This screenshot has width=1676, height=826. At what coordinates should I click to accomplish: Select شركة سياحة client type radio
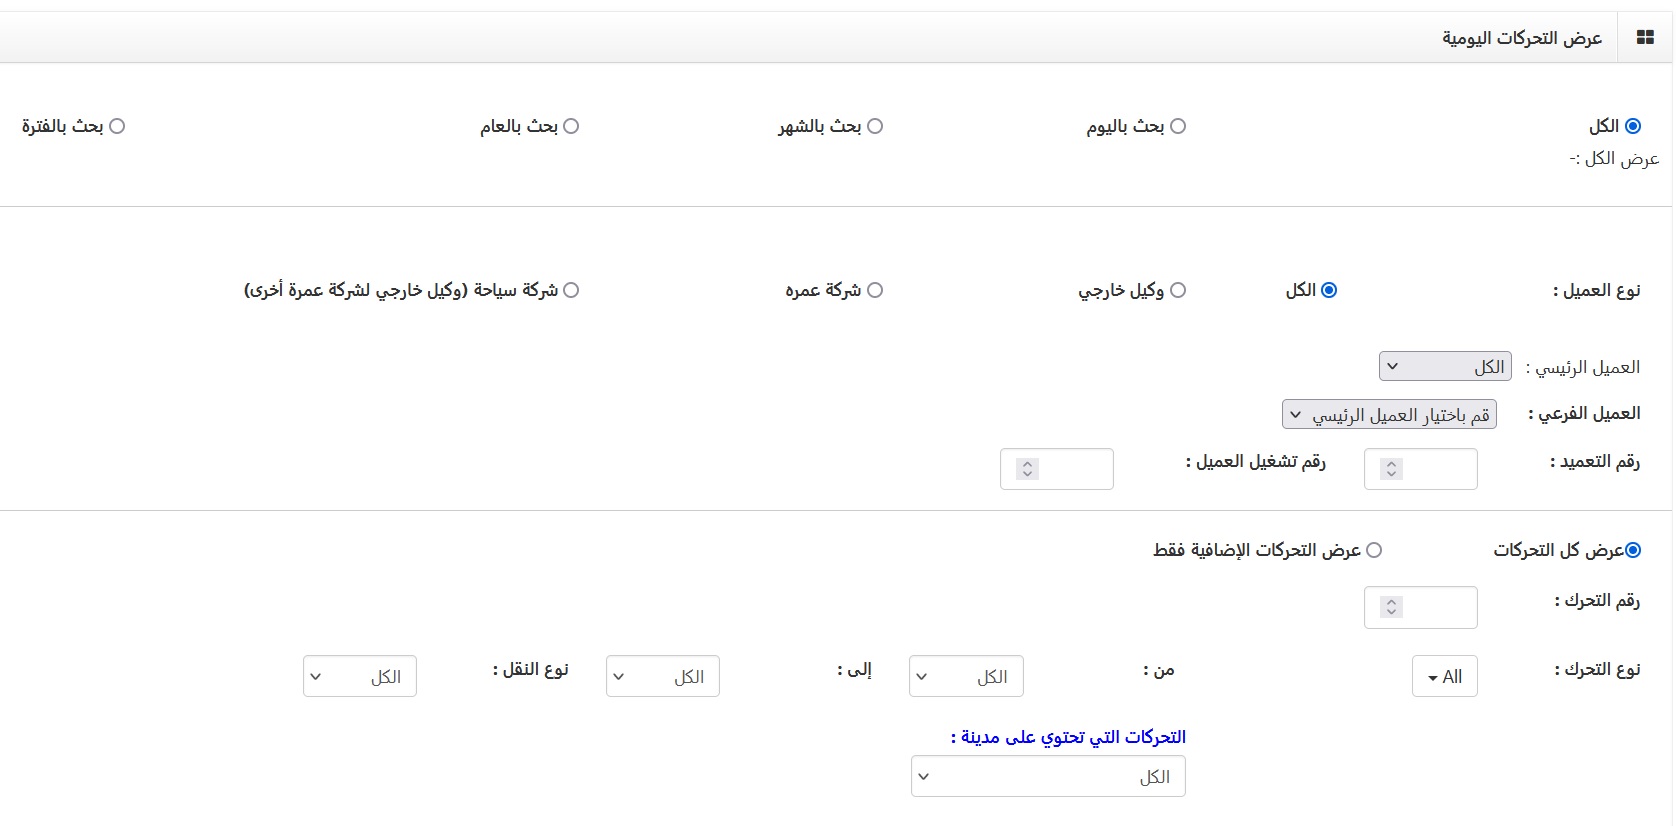click(x=571, y=290)
